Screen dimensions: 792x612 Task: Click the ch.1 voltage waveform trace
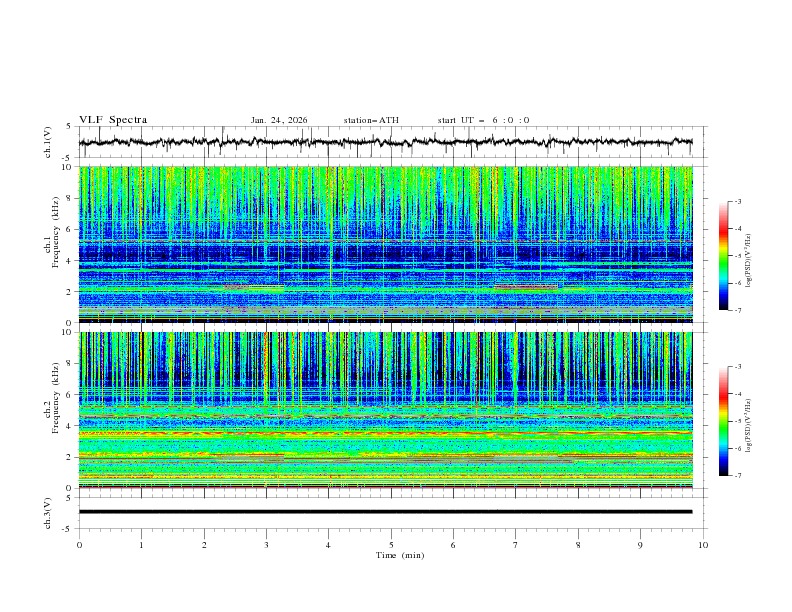tap(385, 142)
